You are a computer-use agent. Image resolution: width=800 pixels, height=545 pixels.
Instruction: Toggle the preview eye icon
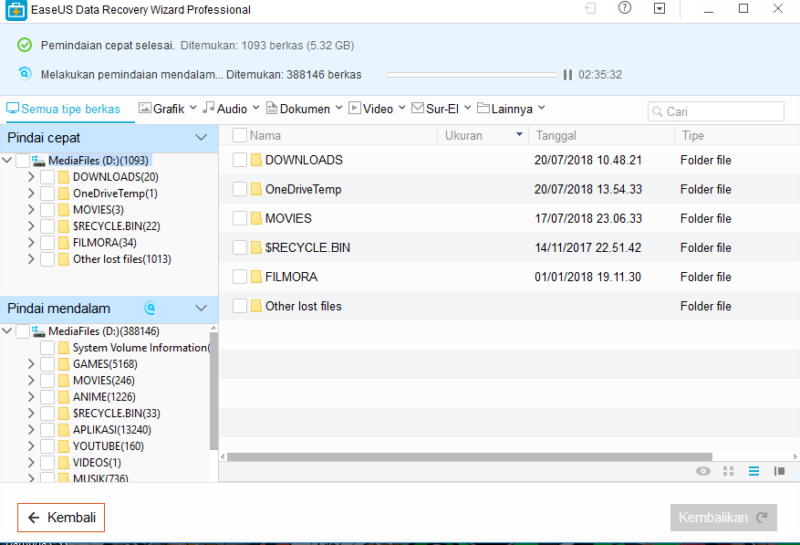(x=703, y=471)
